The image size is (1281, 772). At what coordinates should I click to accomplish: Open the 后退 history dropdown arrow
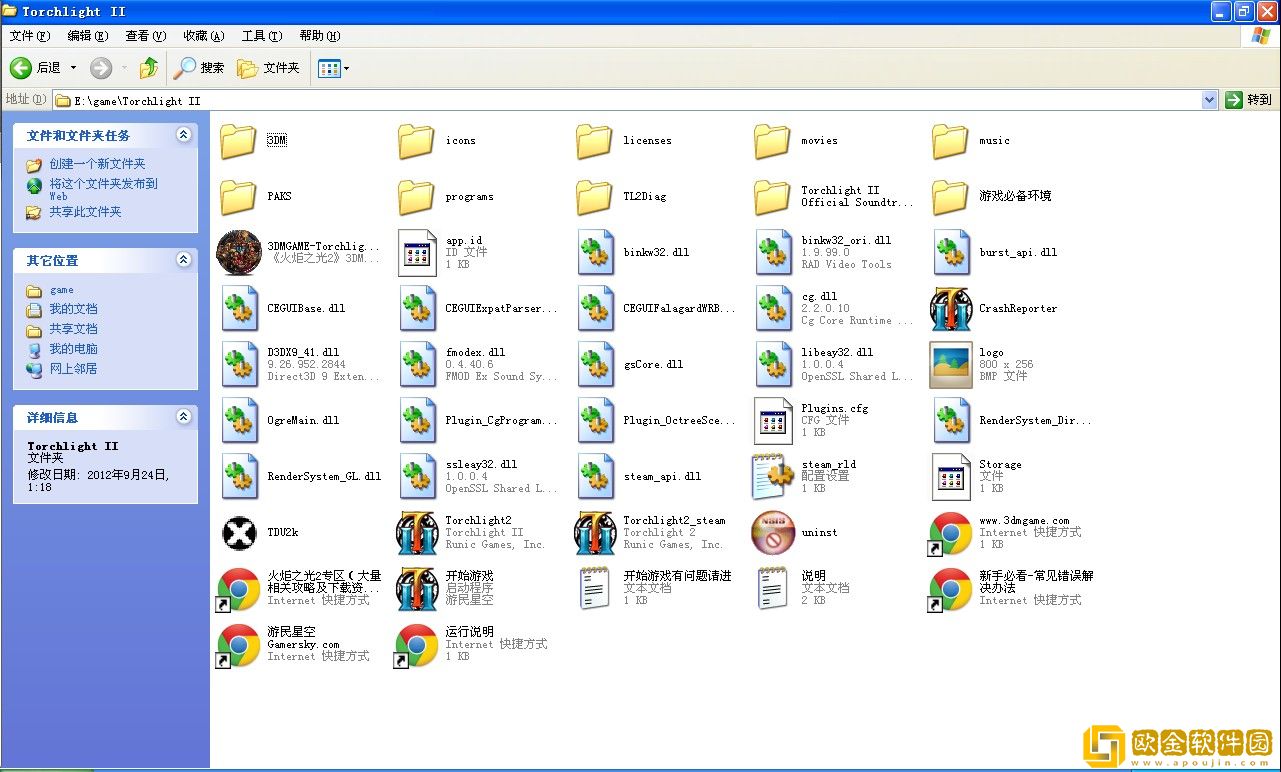click(x=73, y=68)
